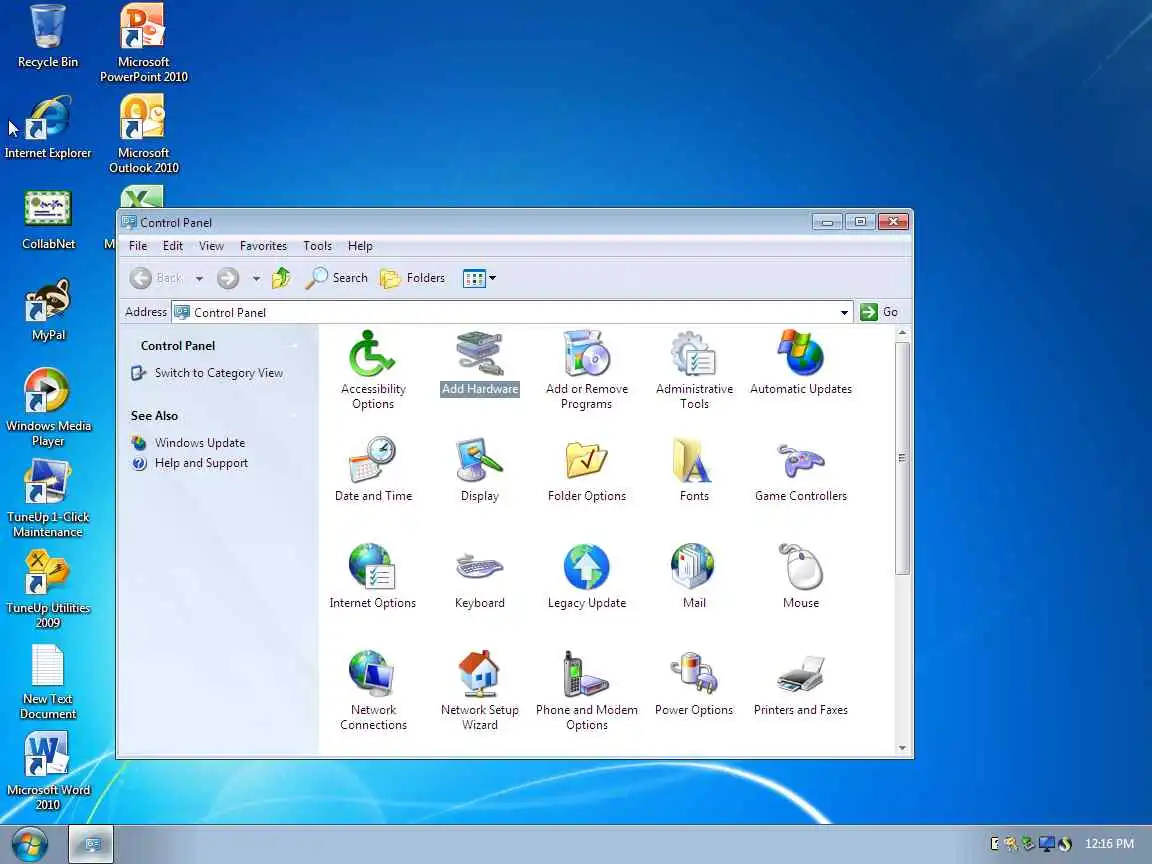This screenshot has width=1152, height=864.
Task: Open the File menu
Action: coord(138,246)
